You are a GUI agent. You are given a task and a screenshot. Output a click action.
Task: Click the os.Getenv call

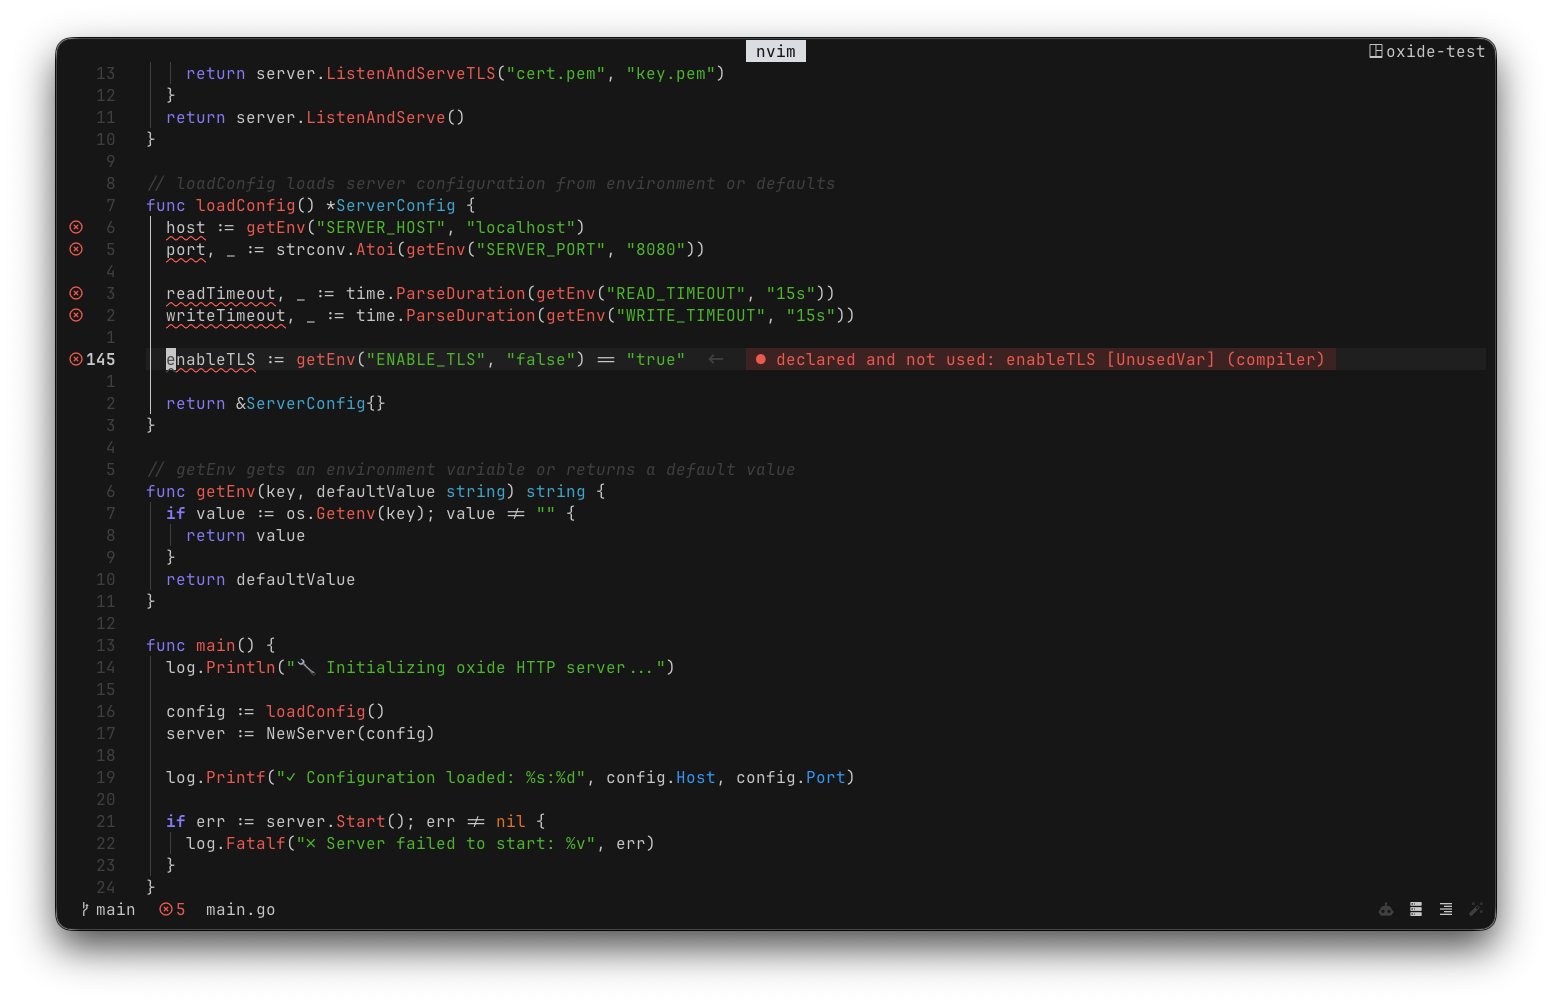(x=331, y=513)
